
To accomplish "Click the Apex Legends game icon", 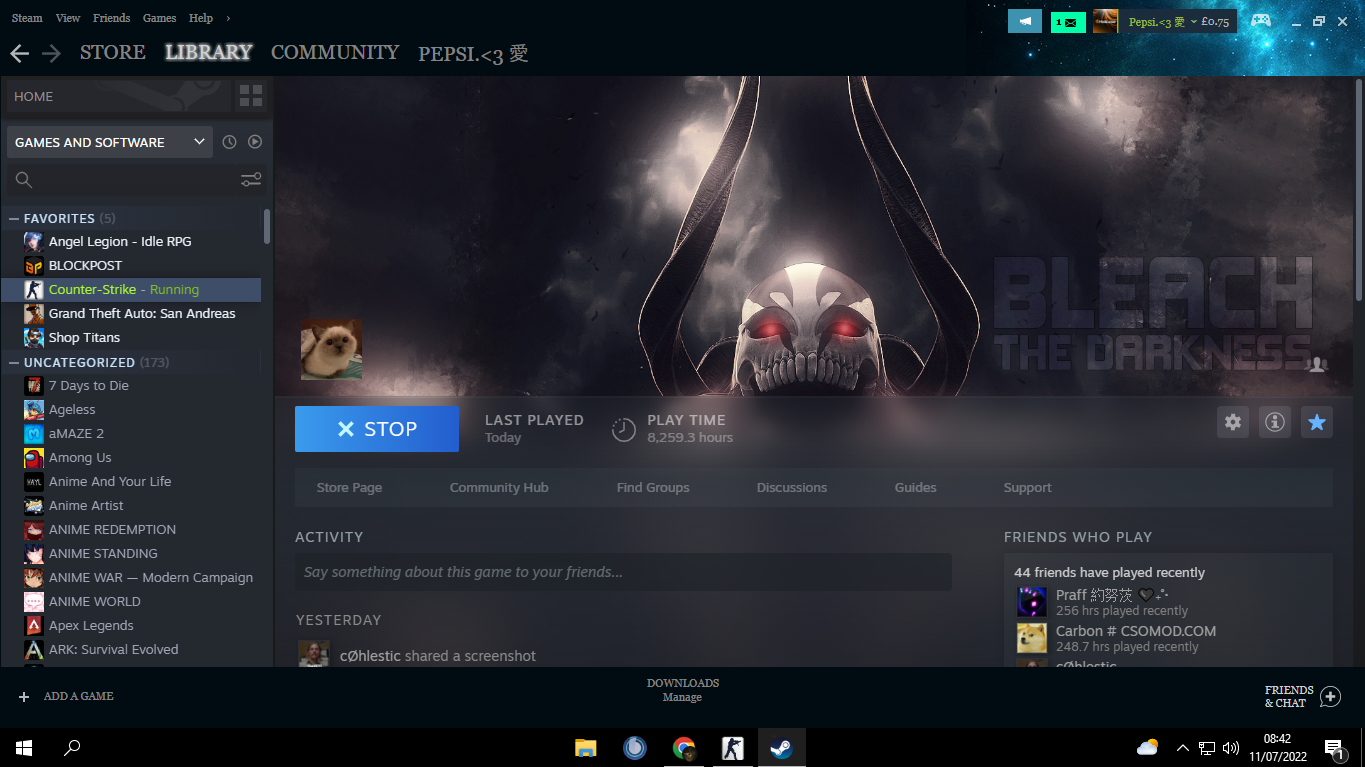I will pos(34,625).
